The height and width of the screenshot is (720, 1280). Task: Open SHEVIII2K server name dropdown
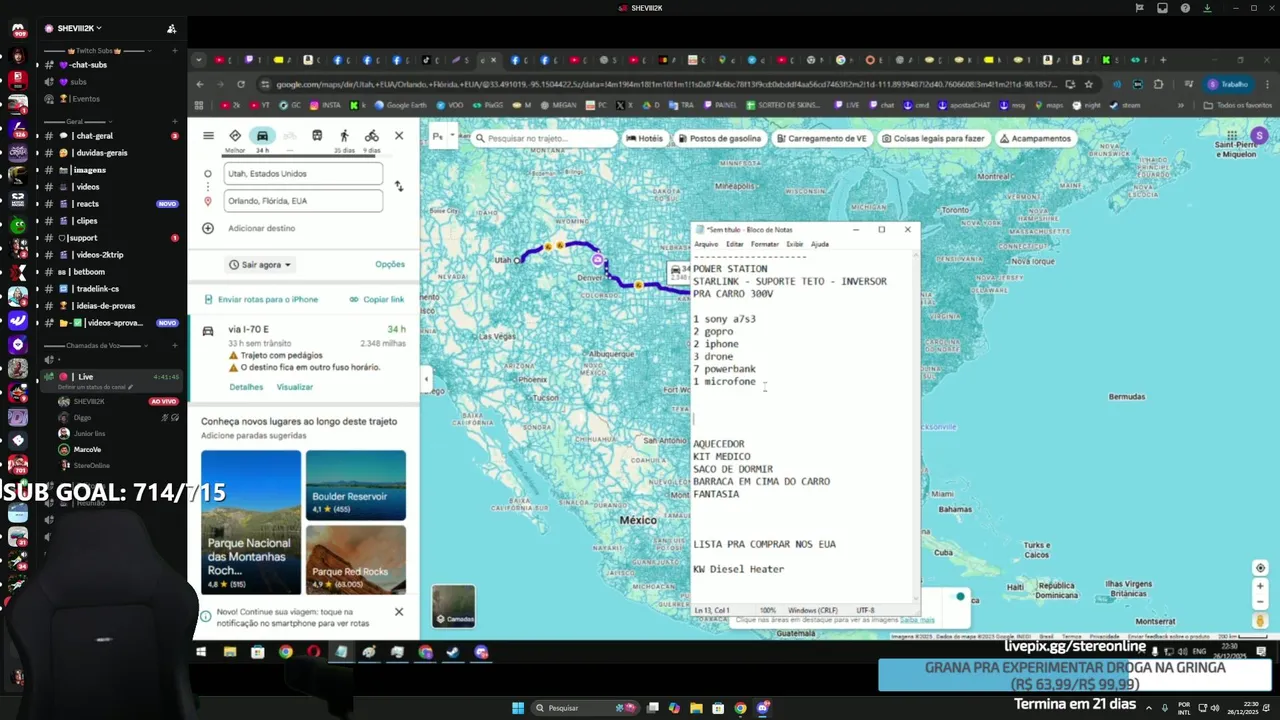click(79, 28)
